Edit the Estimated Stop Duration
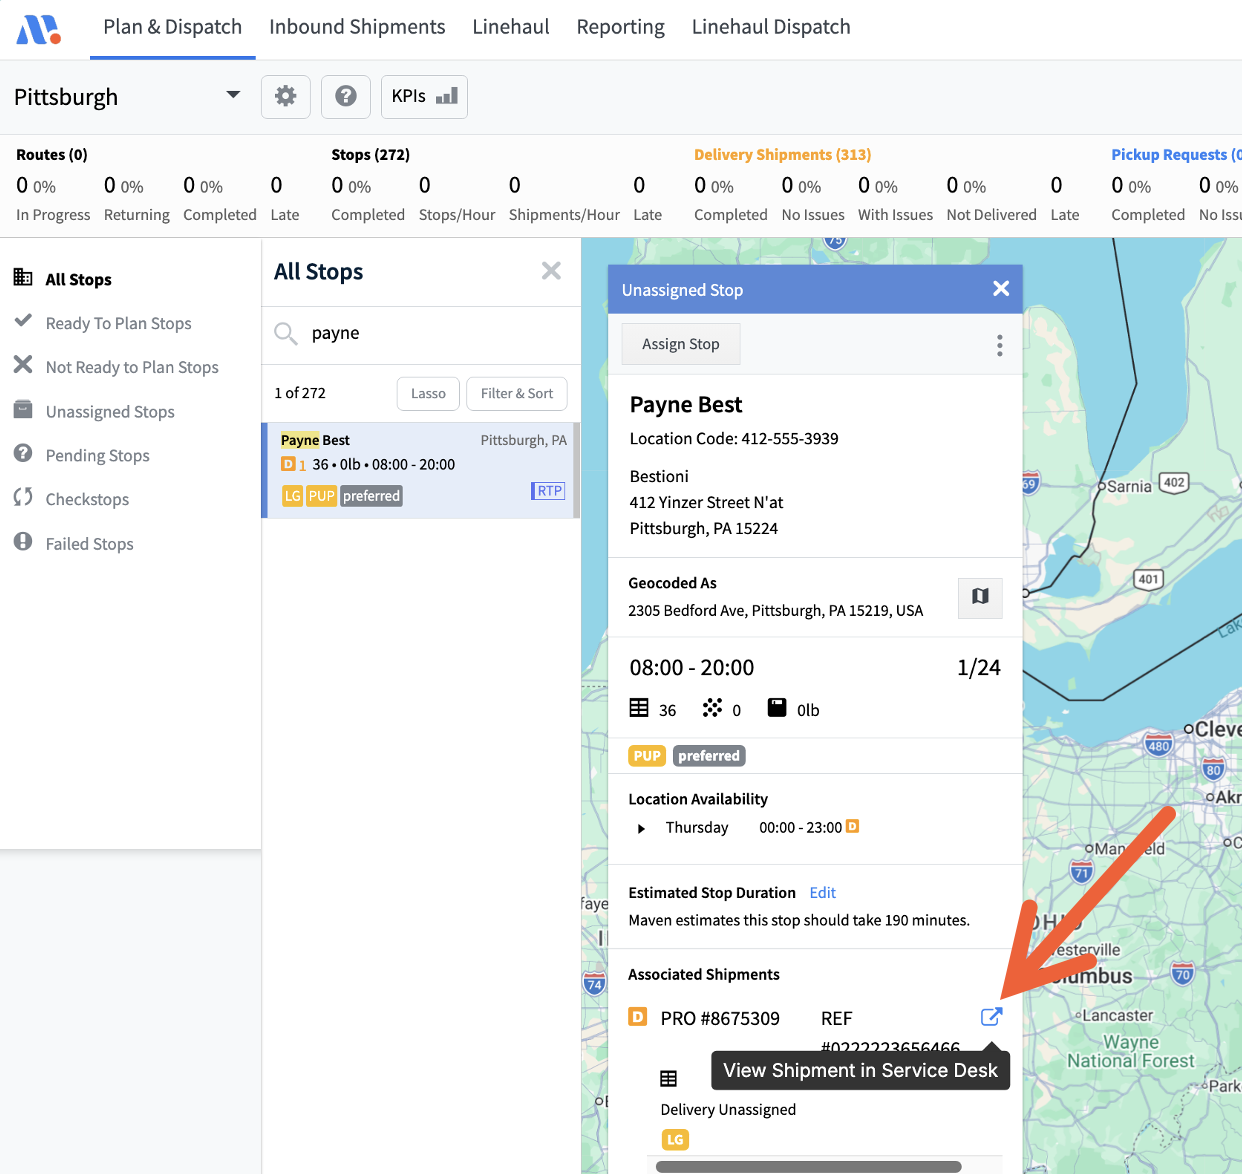Viewport: 1242px width, 1174px height. click(x=822, y=893)
